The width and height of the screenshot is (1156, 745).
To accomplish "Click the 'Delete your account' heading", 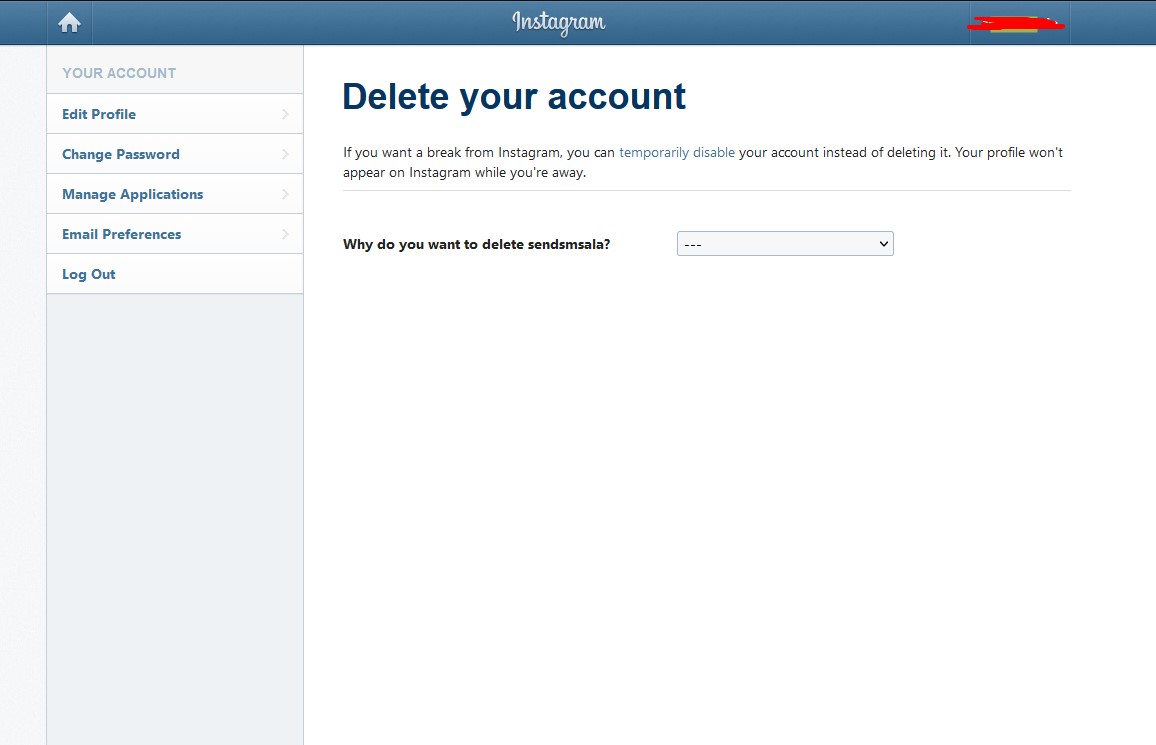I will tap(514, 97).
